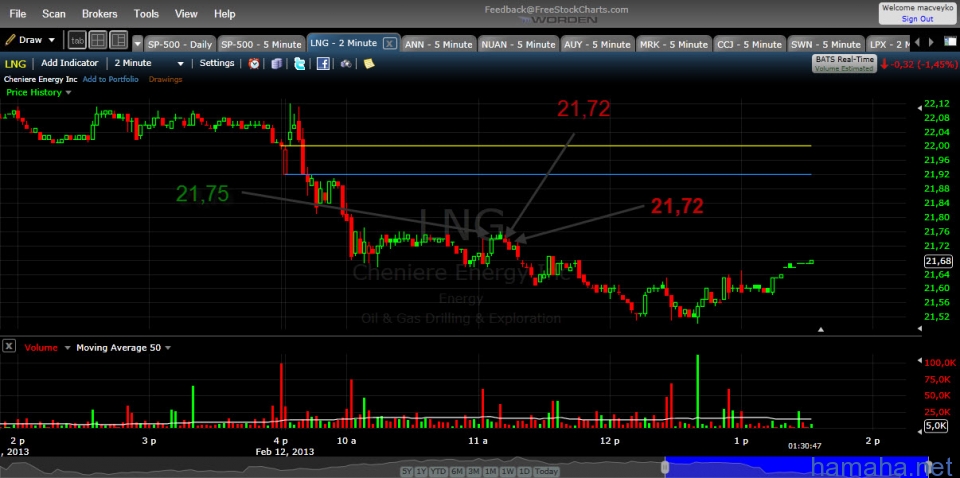Viewport: 960px width, 478px height.
Task: Select the 1W range button
Action: click(508, 471)
